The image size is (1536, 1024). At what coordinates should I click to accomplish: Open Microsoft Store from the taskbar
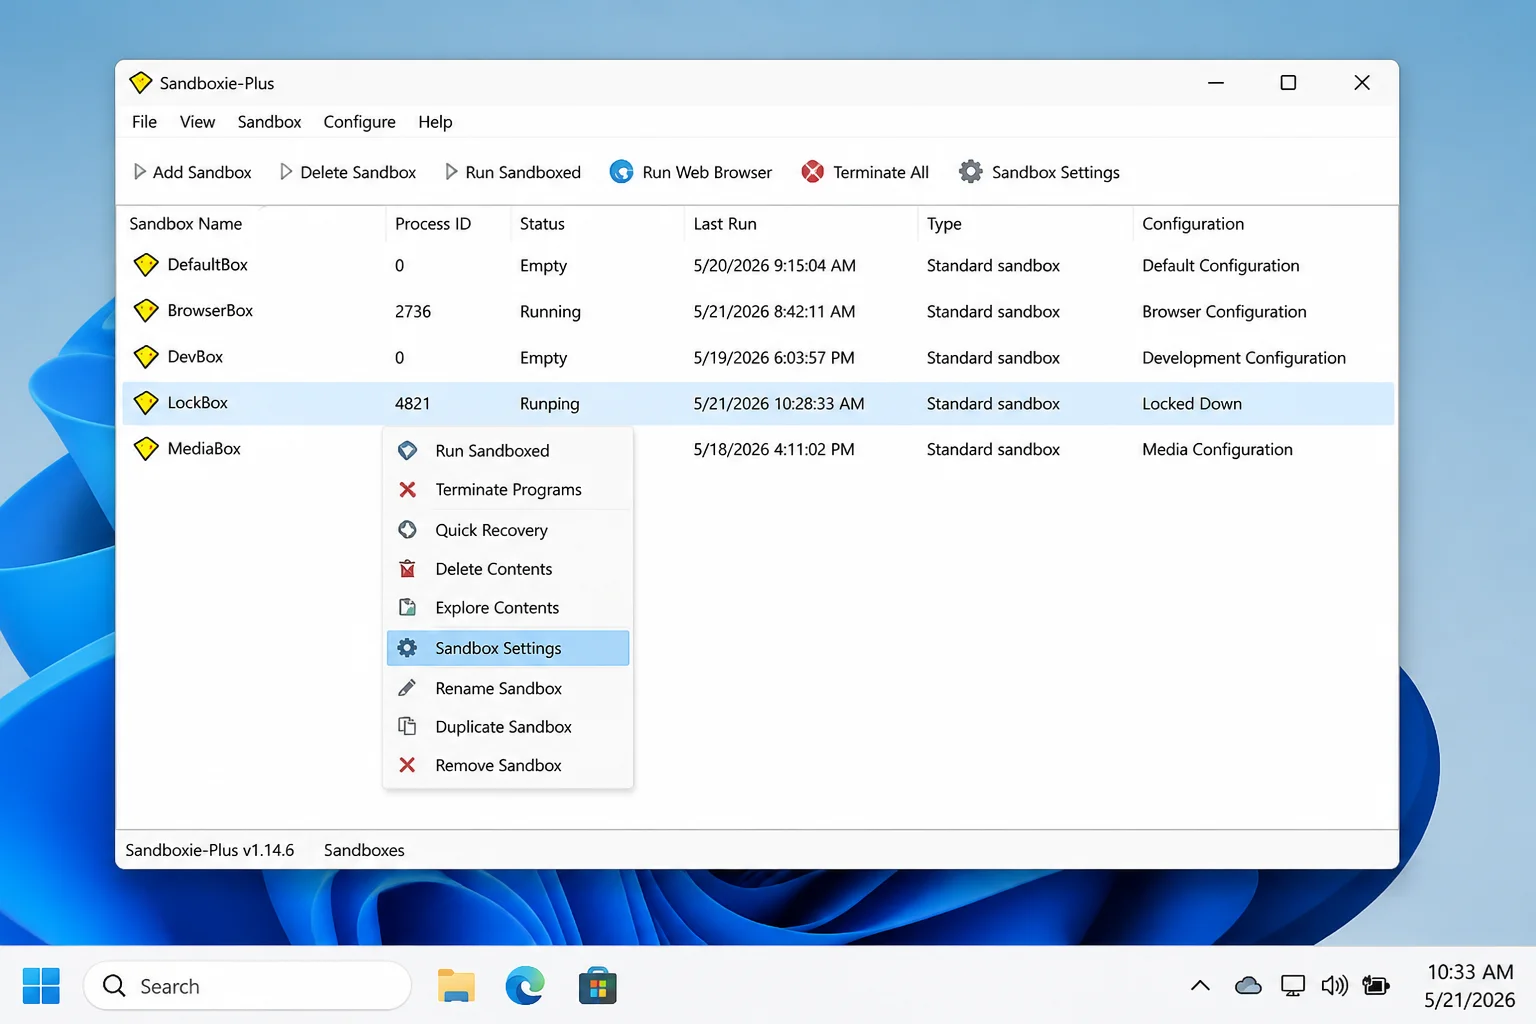[598, 986]
